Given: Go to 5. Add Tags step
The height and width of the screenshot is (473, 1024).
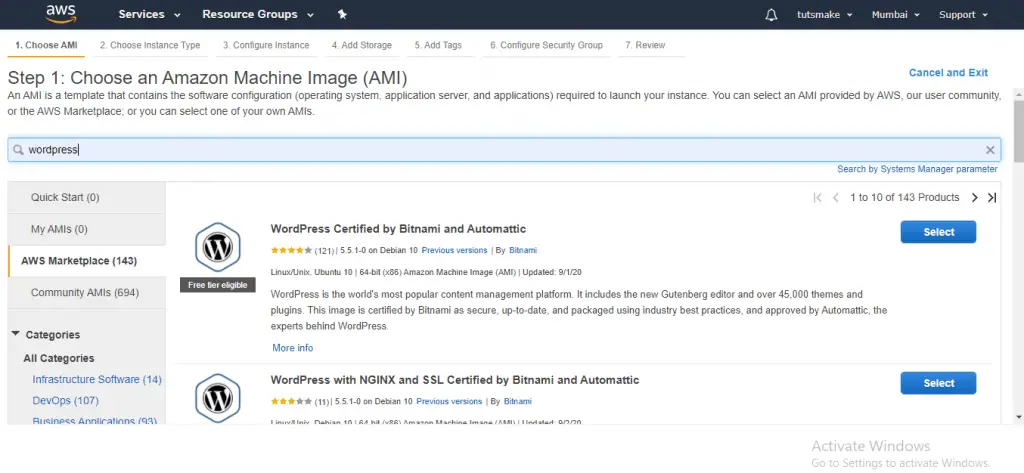Looking at the screenshot, I should point(438,45).
